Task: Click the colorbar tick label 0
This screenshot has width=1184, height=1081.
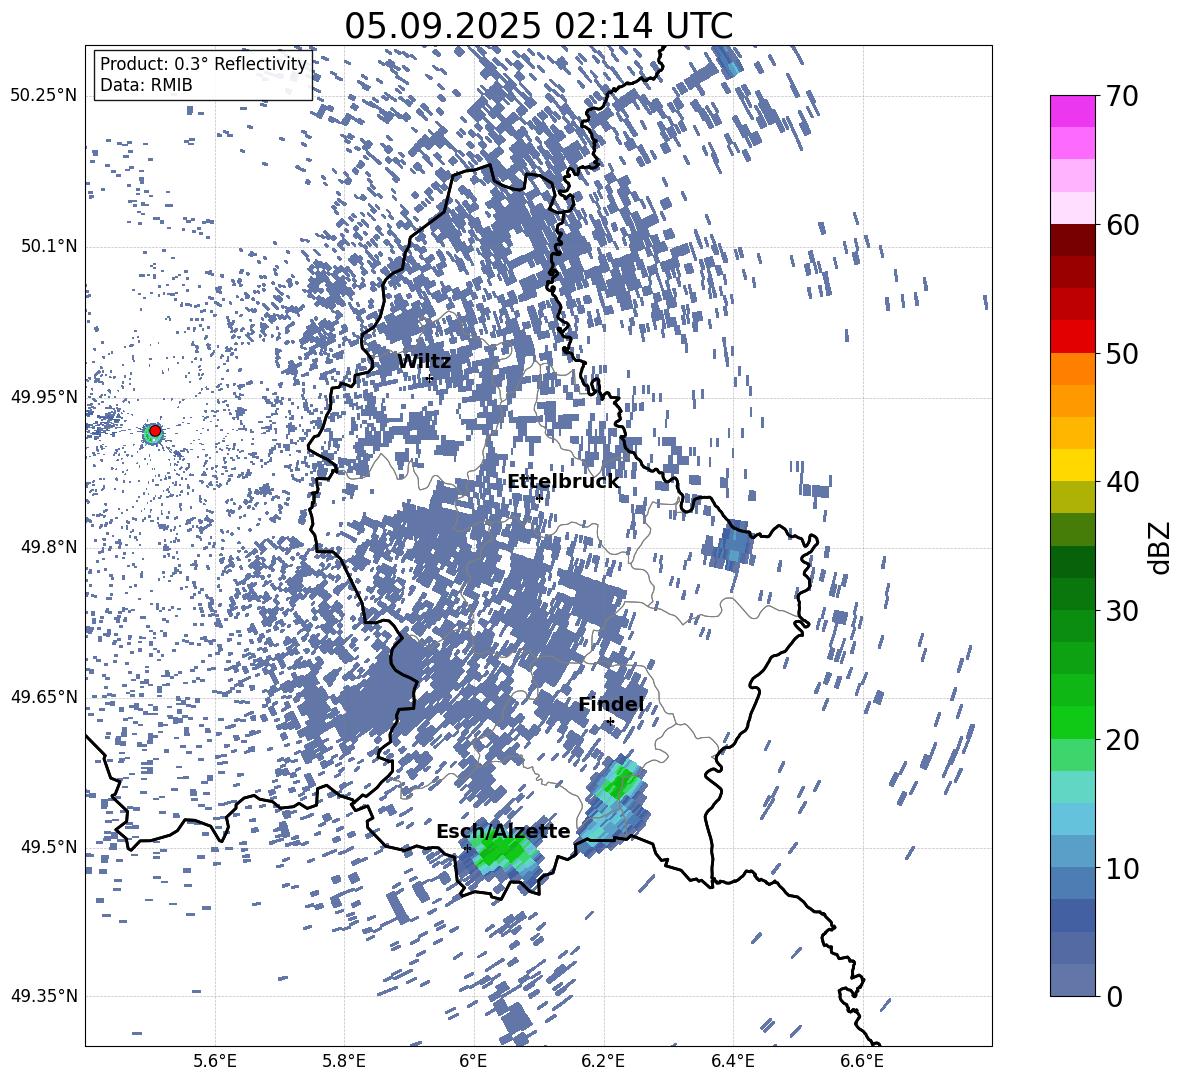Action: [x=1114, y=996]
